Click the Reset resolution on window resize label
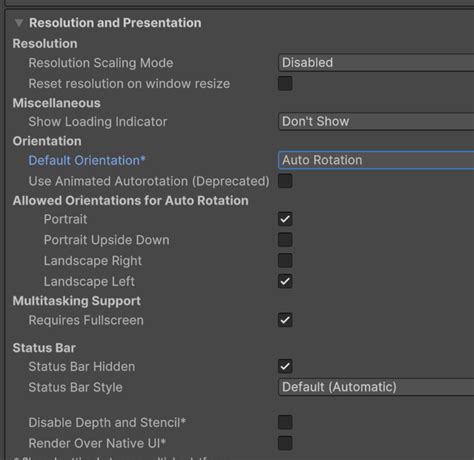 [x=129, y=84]
